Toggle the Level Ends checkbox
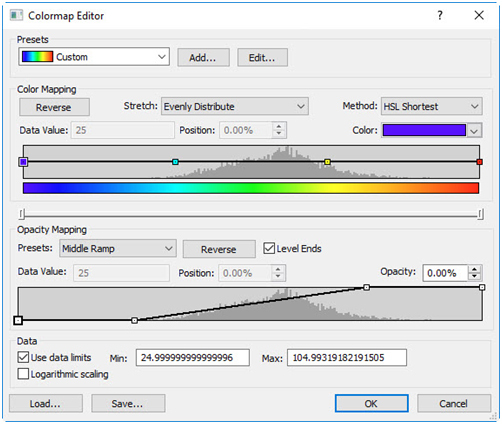The height and width of the screenshot is (424, 502). (x=269, y=248)
